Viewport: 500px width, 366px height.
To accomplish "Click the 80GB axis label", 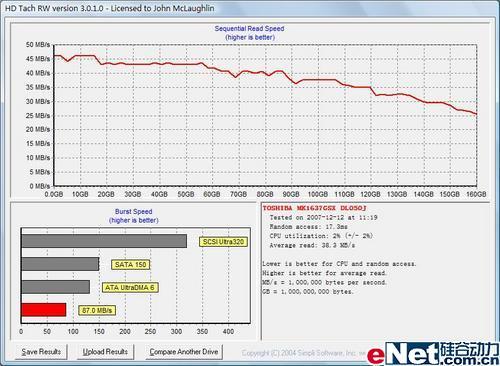I will coord(265,194).
